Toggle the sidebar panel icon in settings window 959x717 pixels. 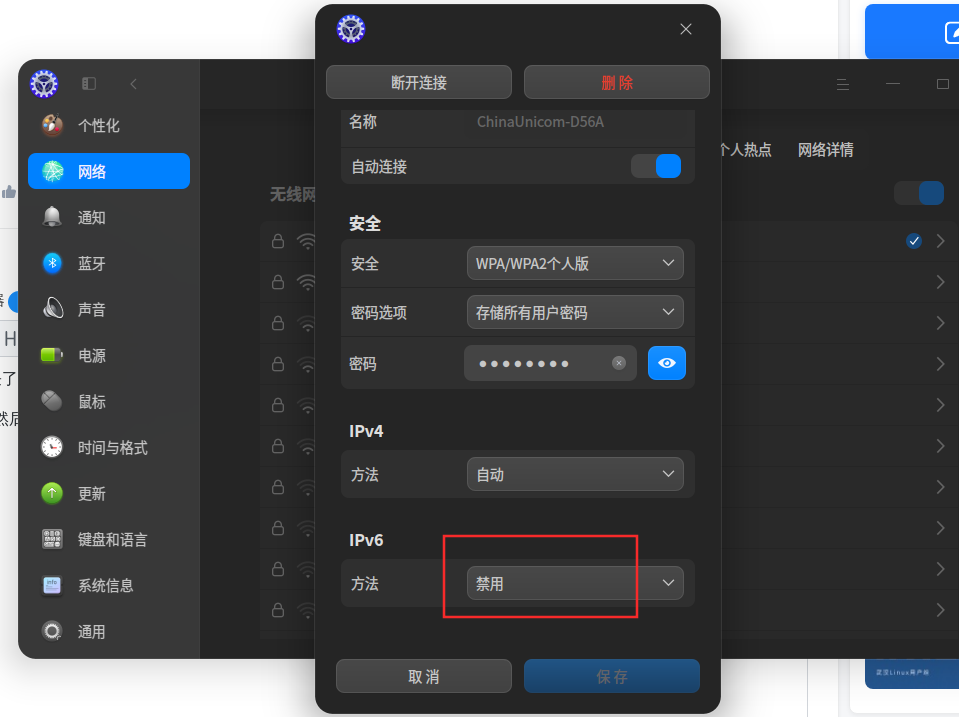[89, 84]
